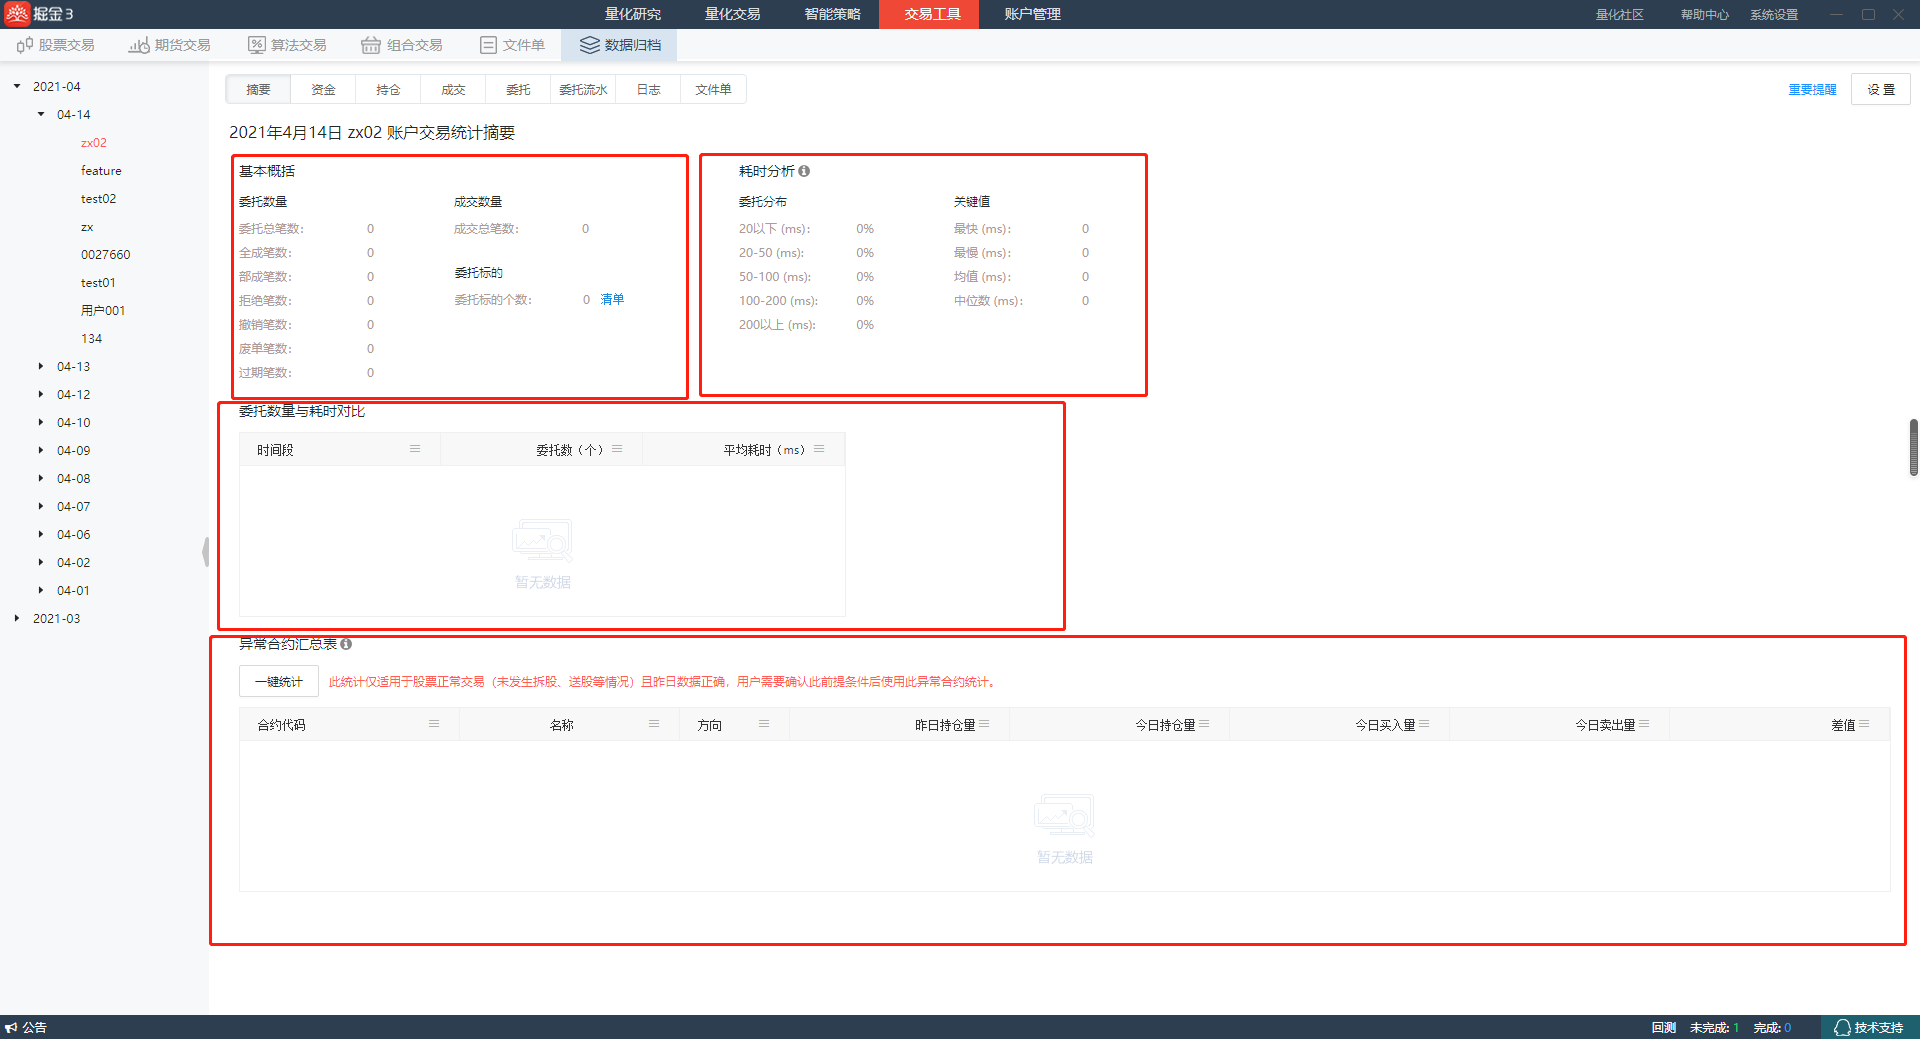The width and height of the screenshot is (1920, 1039).
Task: Open the 重要提醒 link
Action: [1812, 89]
